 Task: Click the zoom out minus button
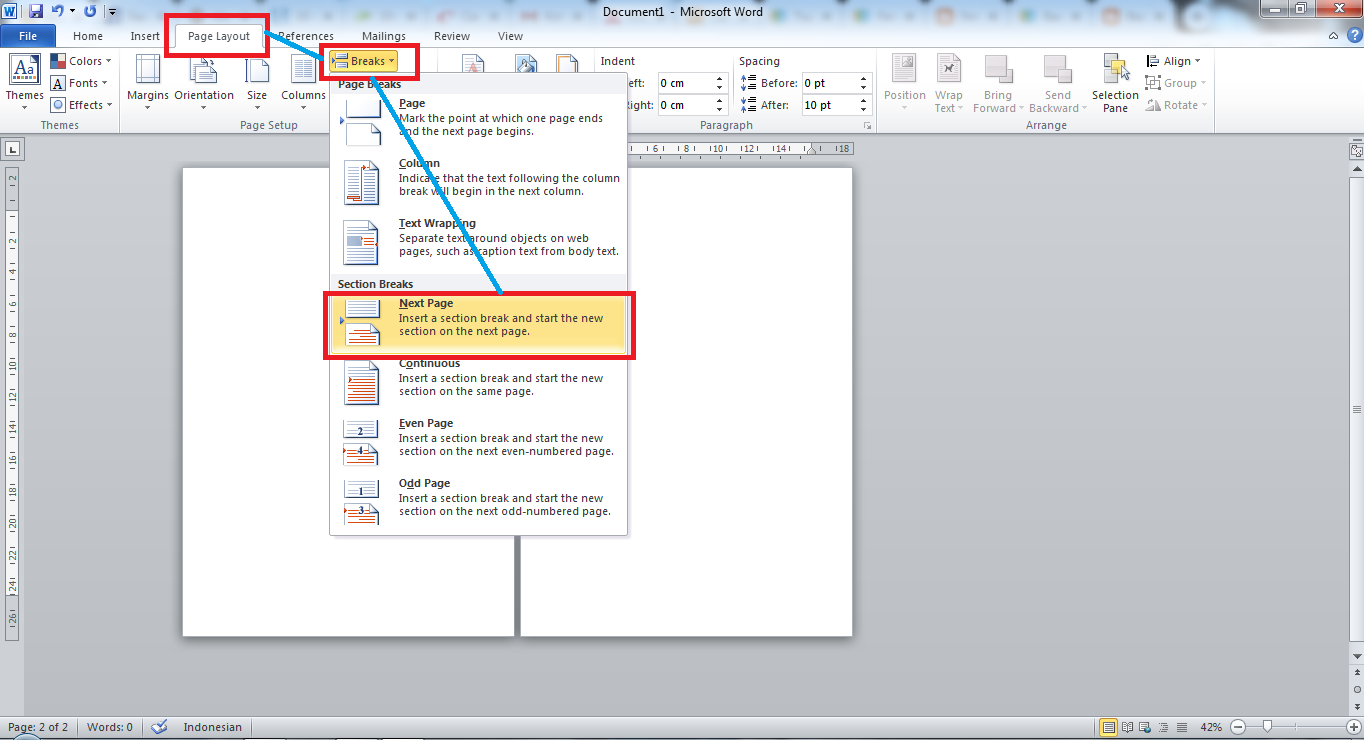pyautogui.click(x=1237, y=727)
